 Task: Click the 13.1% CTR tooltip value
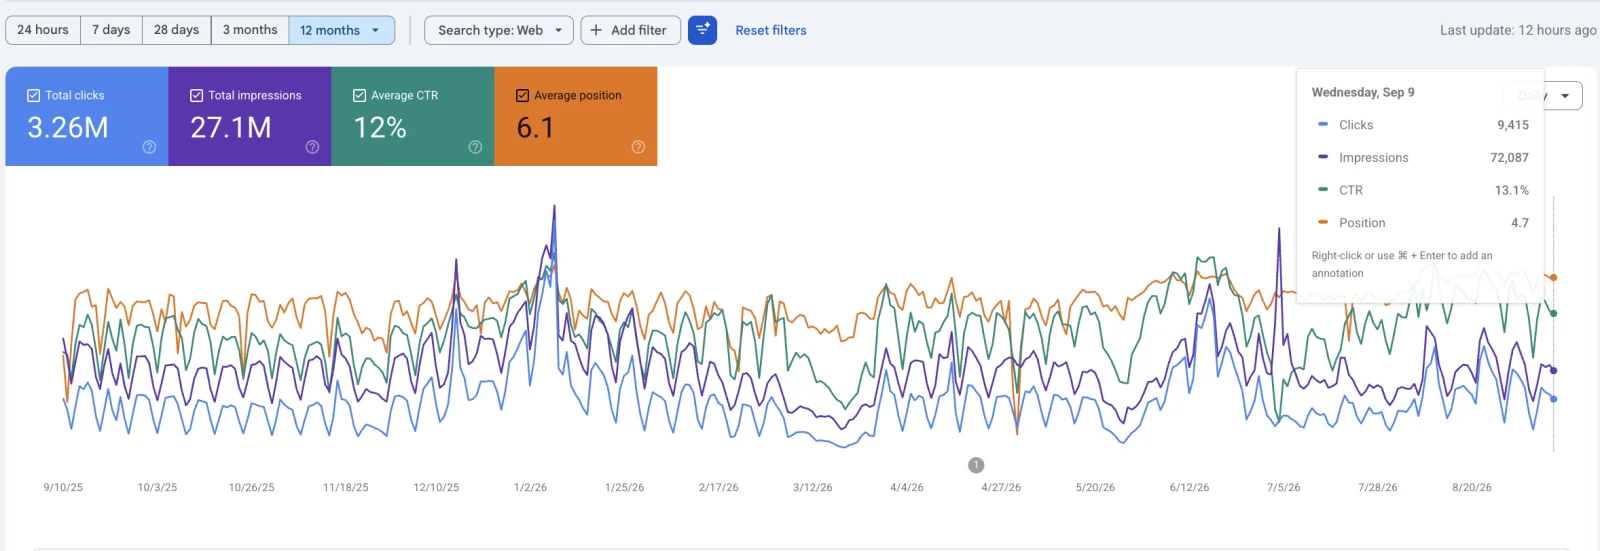(x=1512, y=190)
